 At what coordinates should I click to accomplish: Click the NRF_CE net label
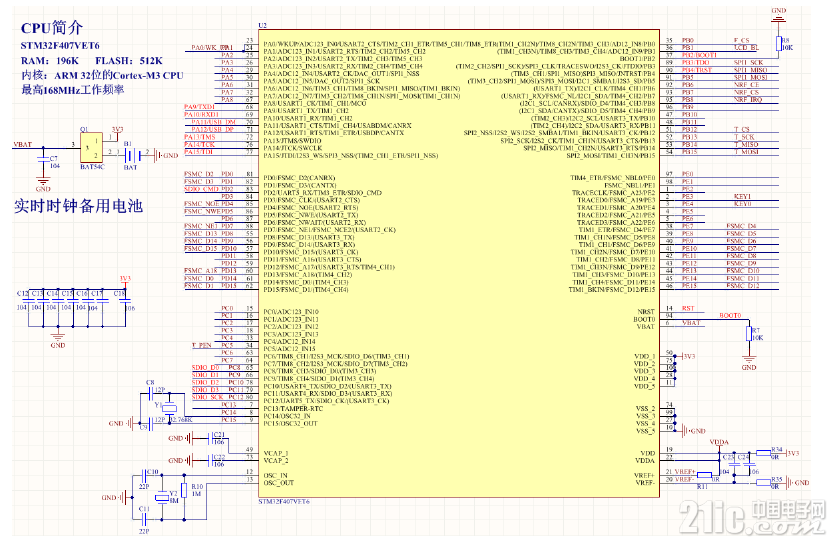(746, 85)
